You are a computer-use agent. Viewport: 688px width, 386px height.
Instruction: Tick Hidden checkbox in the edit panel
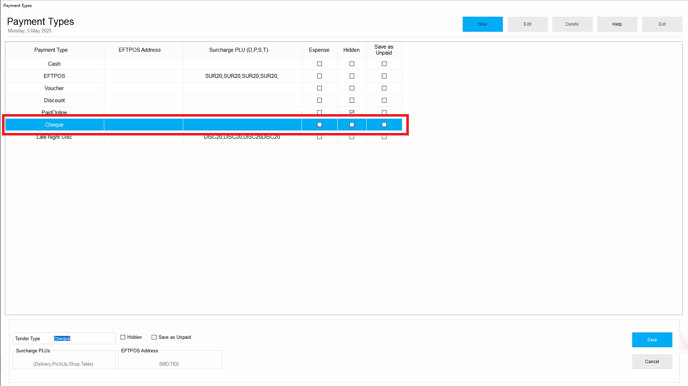tap(123, 337)
